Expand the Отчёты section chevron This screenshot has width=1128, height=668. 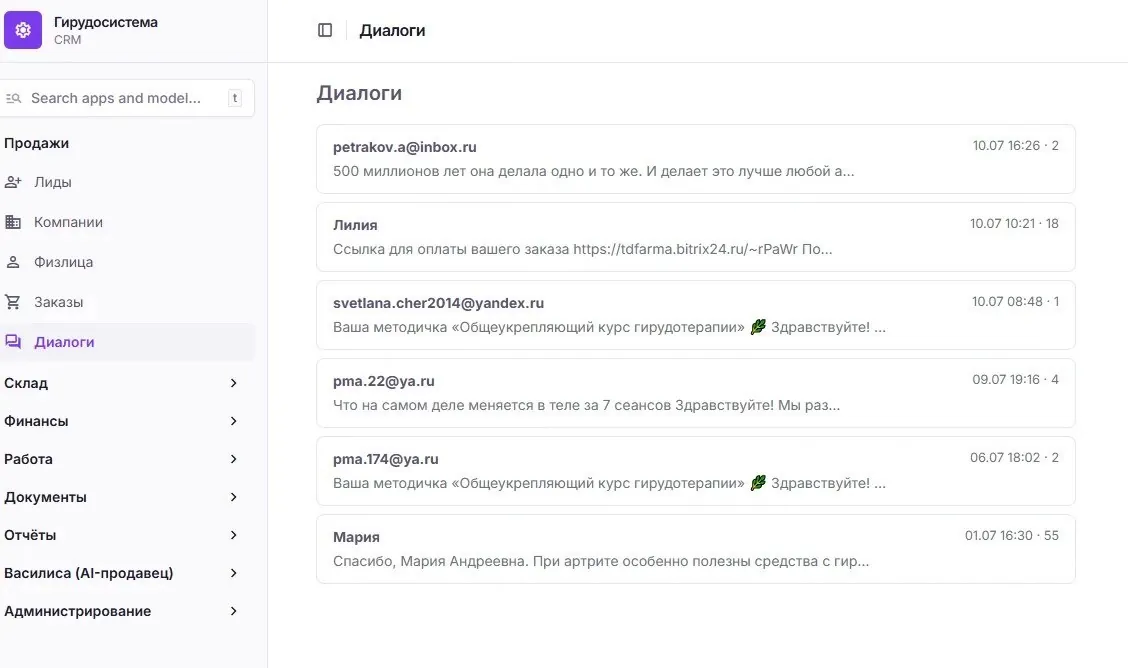click(x=233, y=536)
